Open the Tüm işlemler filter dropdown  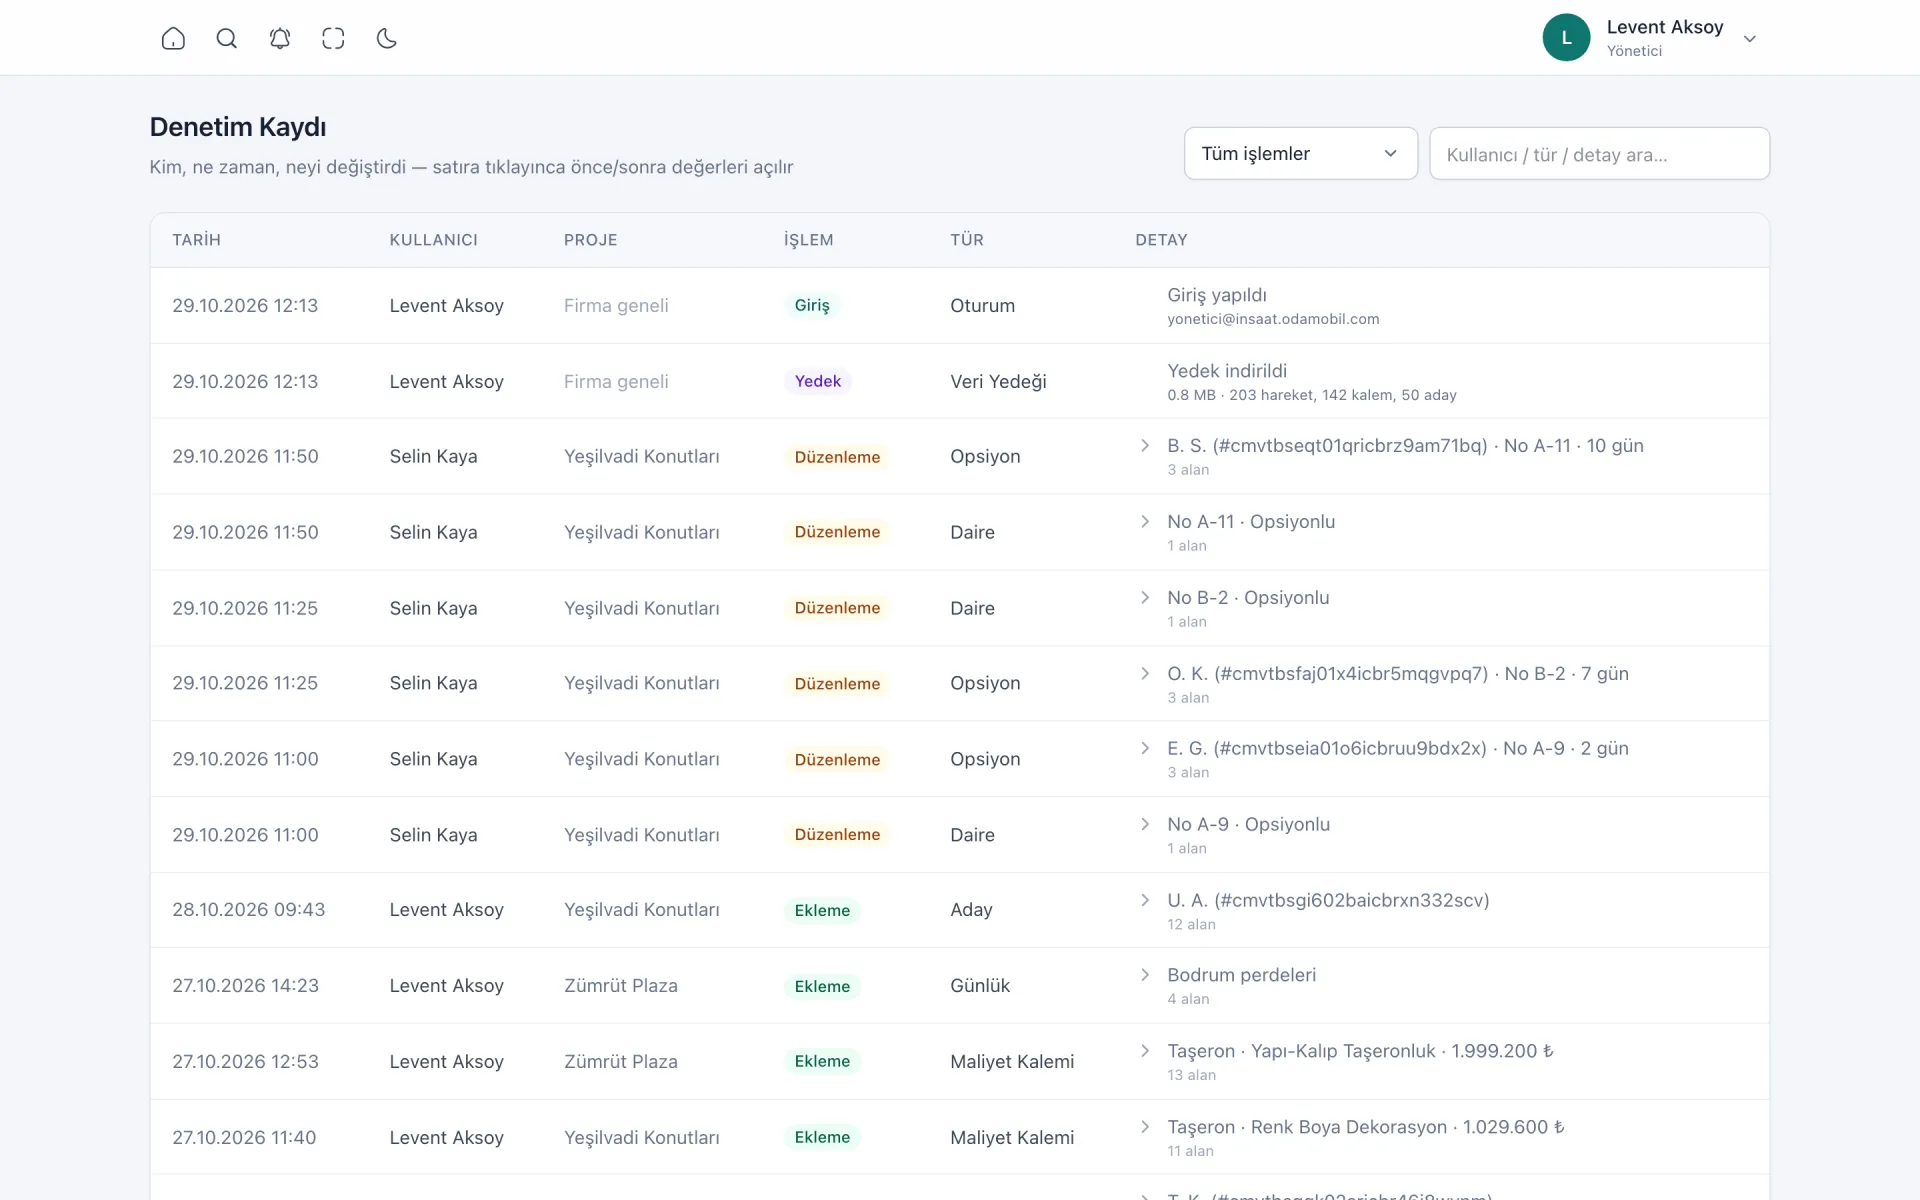pyautogui.click(x=1301, y=154)
